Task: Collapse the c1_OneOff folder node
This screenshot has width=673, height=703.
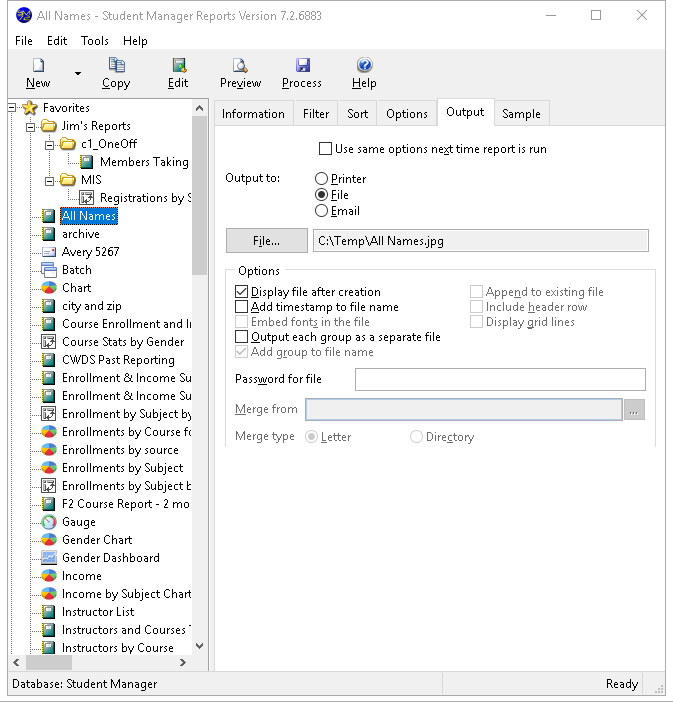Action: click(49, 145)
